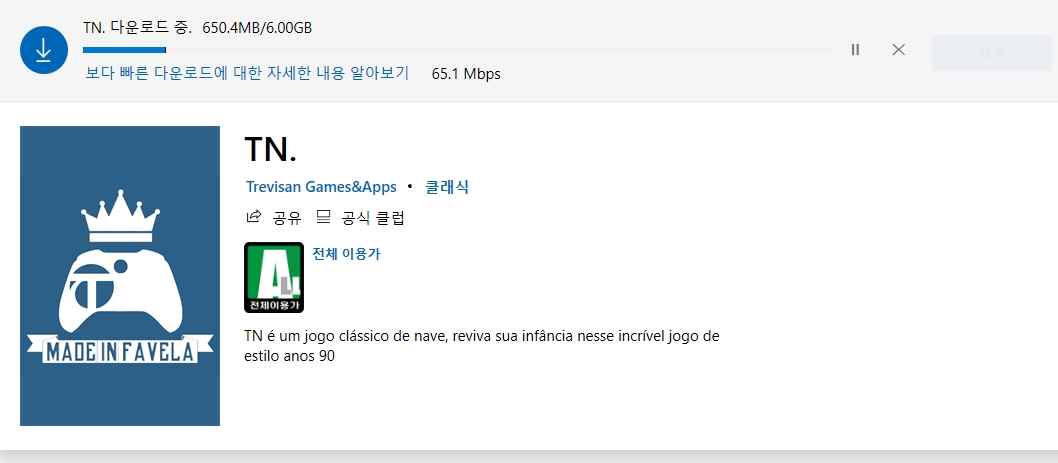
Task: Click the 전체이용가 rating badge image
Action: click(274, 277)
